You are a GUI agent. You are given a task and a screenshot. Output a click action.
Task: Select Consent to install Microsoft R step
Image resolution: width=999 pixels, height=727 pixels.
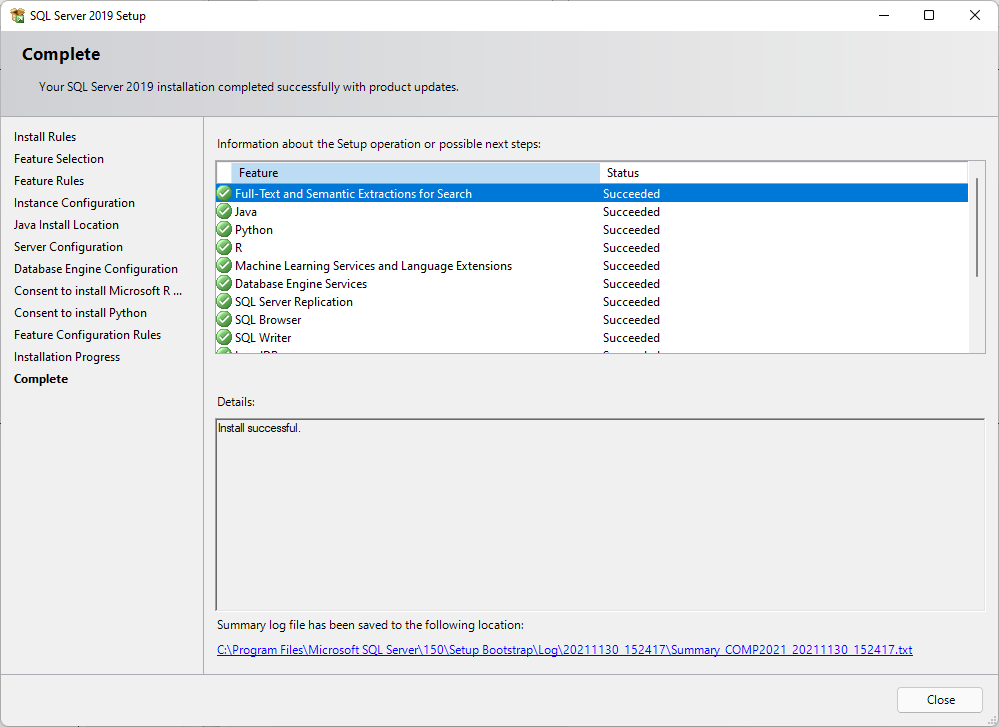coord(98,291)
